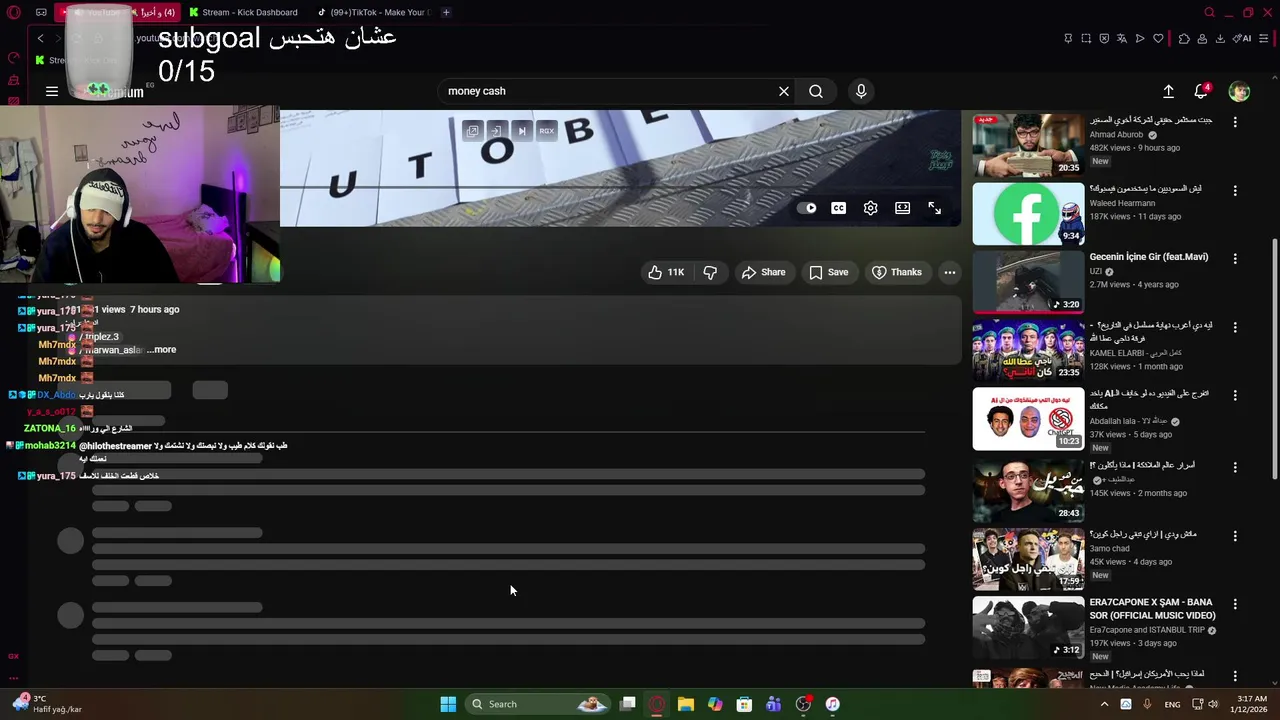Show hidden system tray icons
The height and width of the screenshot is (720, 1280).
tap(1104, 704)
